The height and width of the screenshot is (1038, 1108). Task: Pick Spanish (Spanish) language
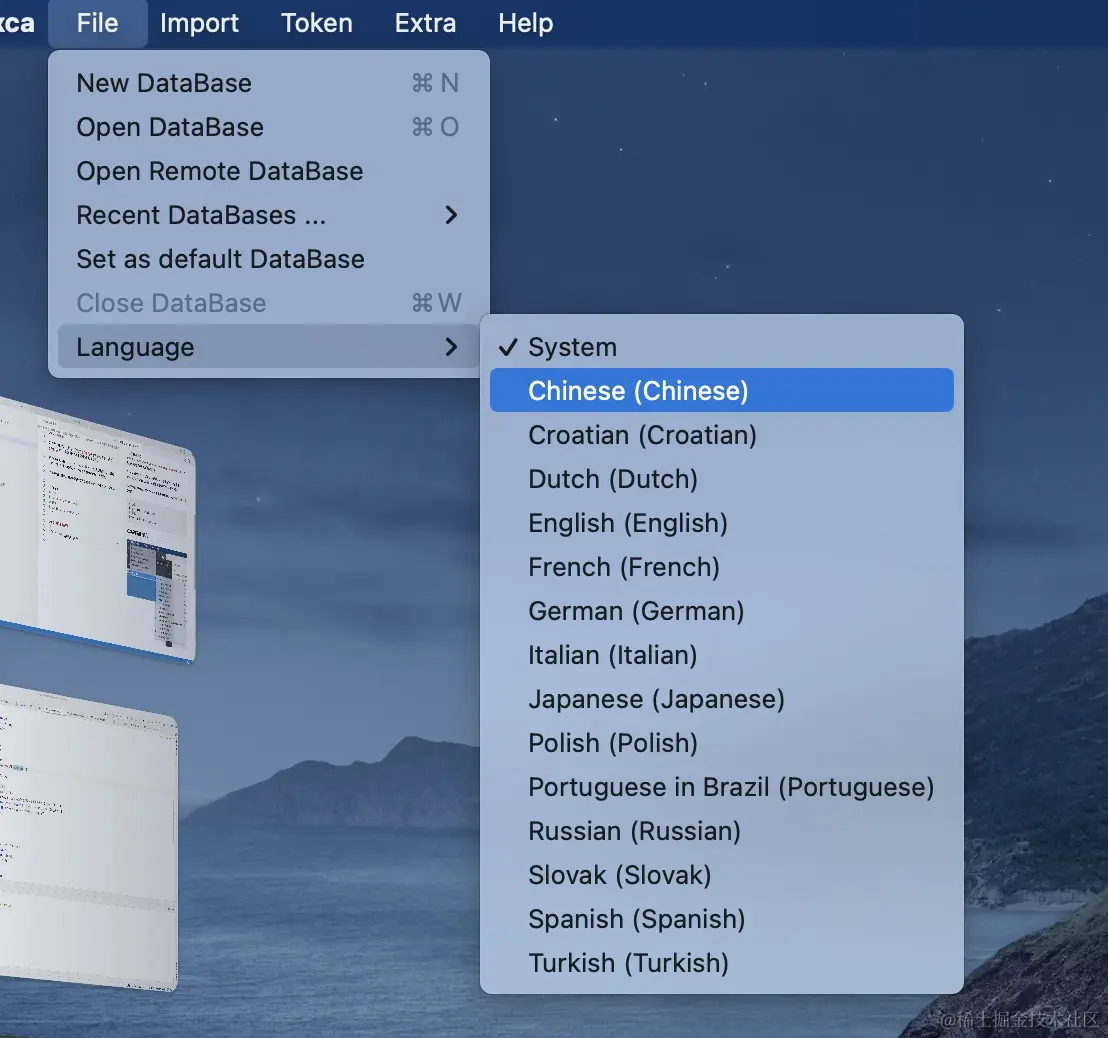pos(721,919)
